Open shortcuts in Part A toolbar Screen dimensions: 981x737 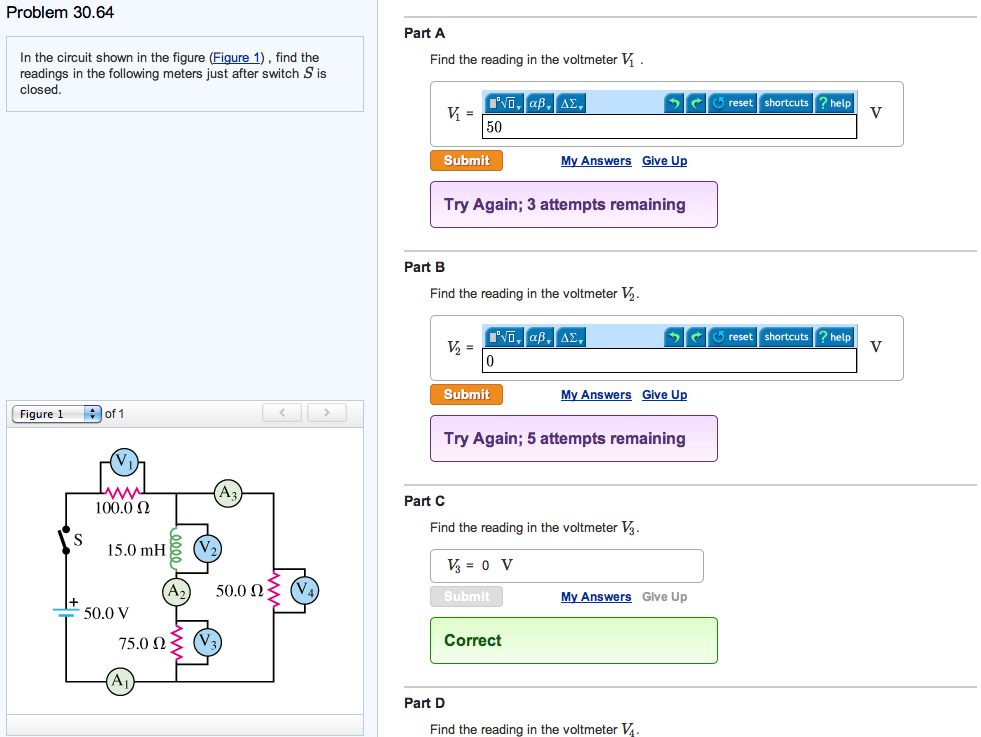tap(786, 103)
